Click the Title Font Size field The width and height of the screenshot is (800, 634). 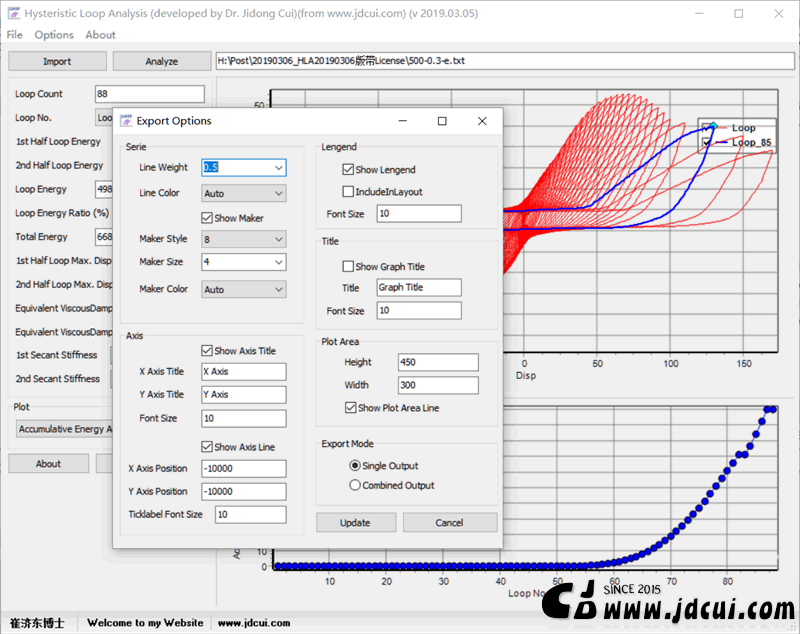point(419,310)
